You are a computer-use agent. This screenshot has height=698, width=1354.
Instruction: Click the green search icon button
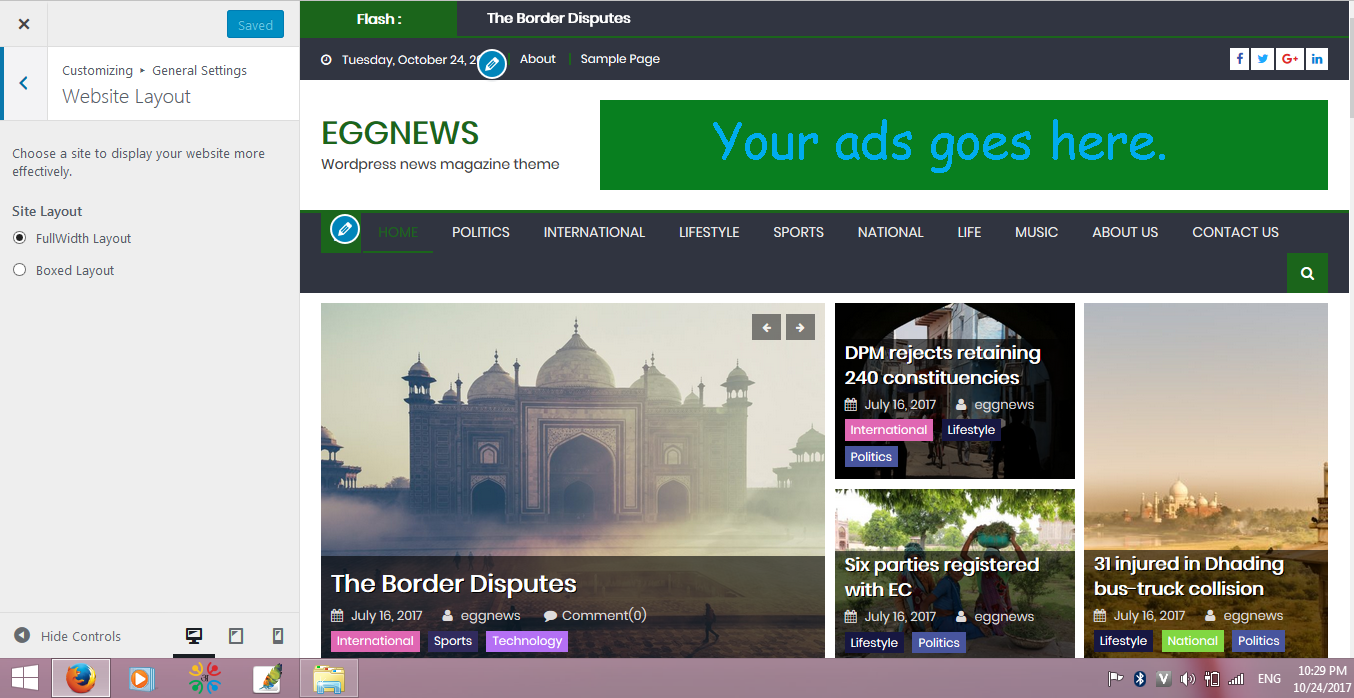tap(1307, 273)
